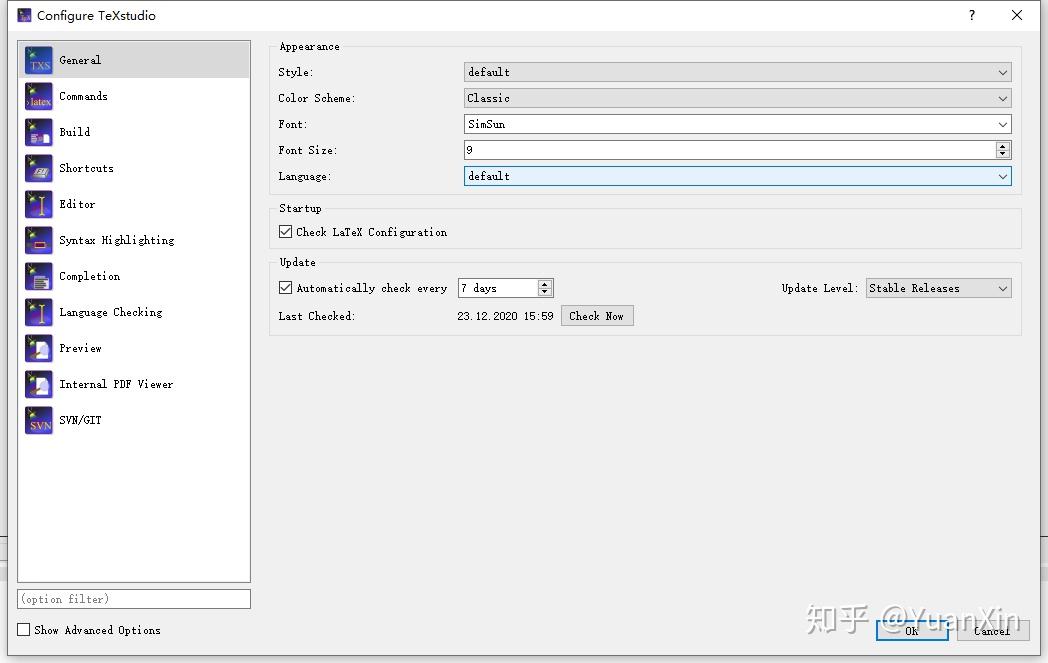The width and height of the screenshot is (1048, 663).
Task: Select the Commands section icon
Action: (x=38, y=96)
